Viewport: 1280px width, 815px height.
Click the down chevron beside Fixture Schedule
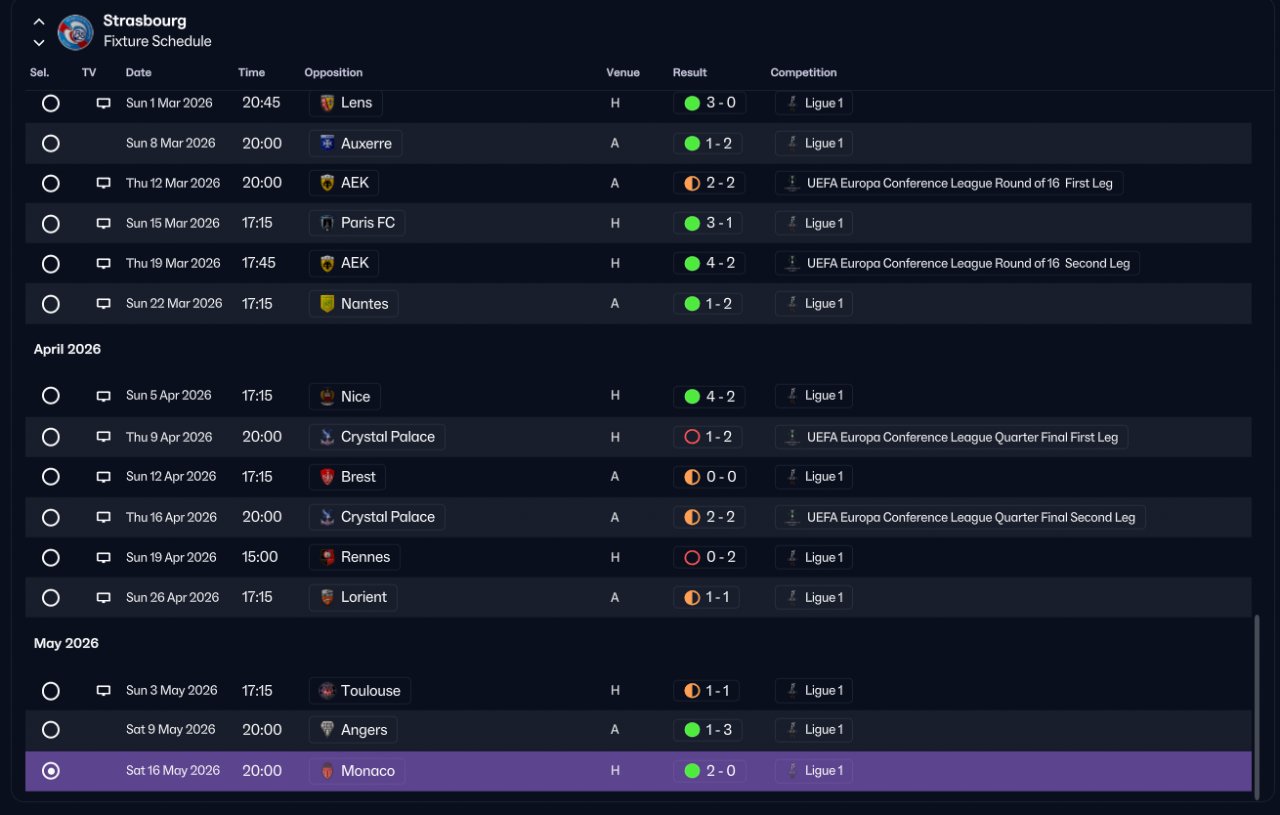[39, 43]
